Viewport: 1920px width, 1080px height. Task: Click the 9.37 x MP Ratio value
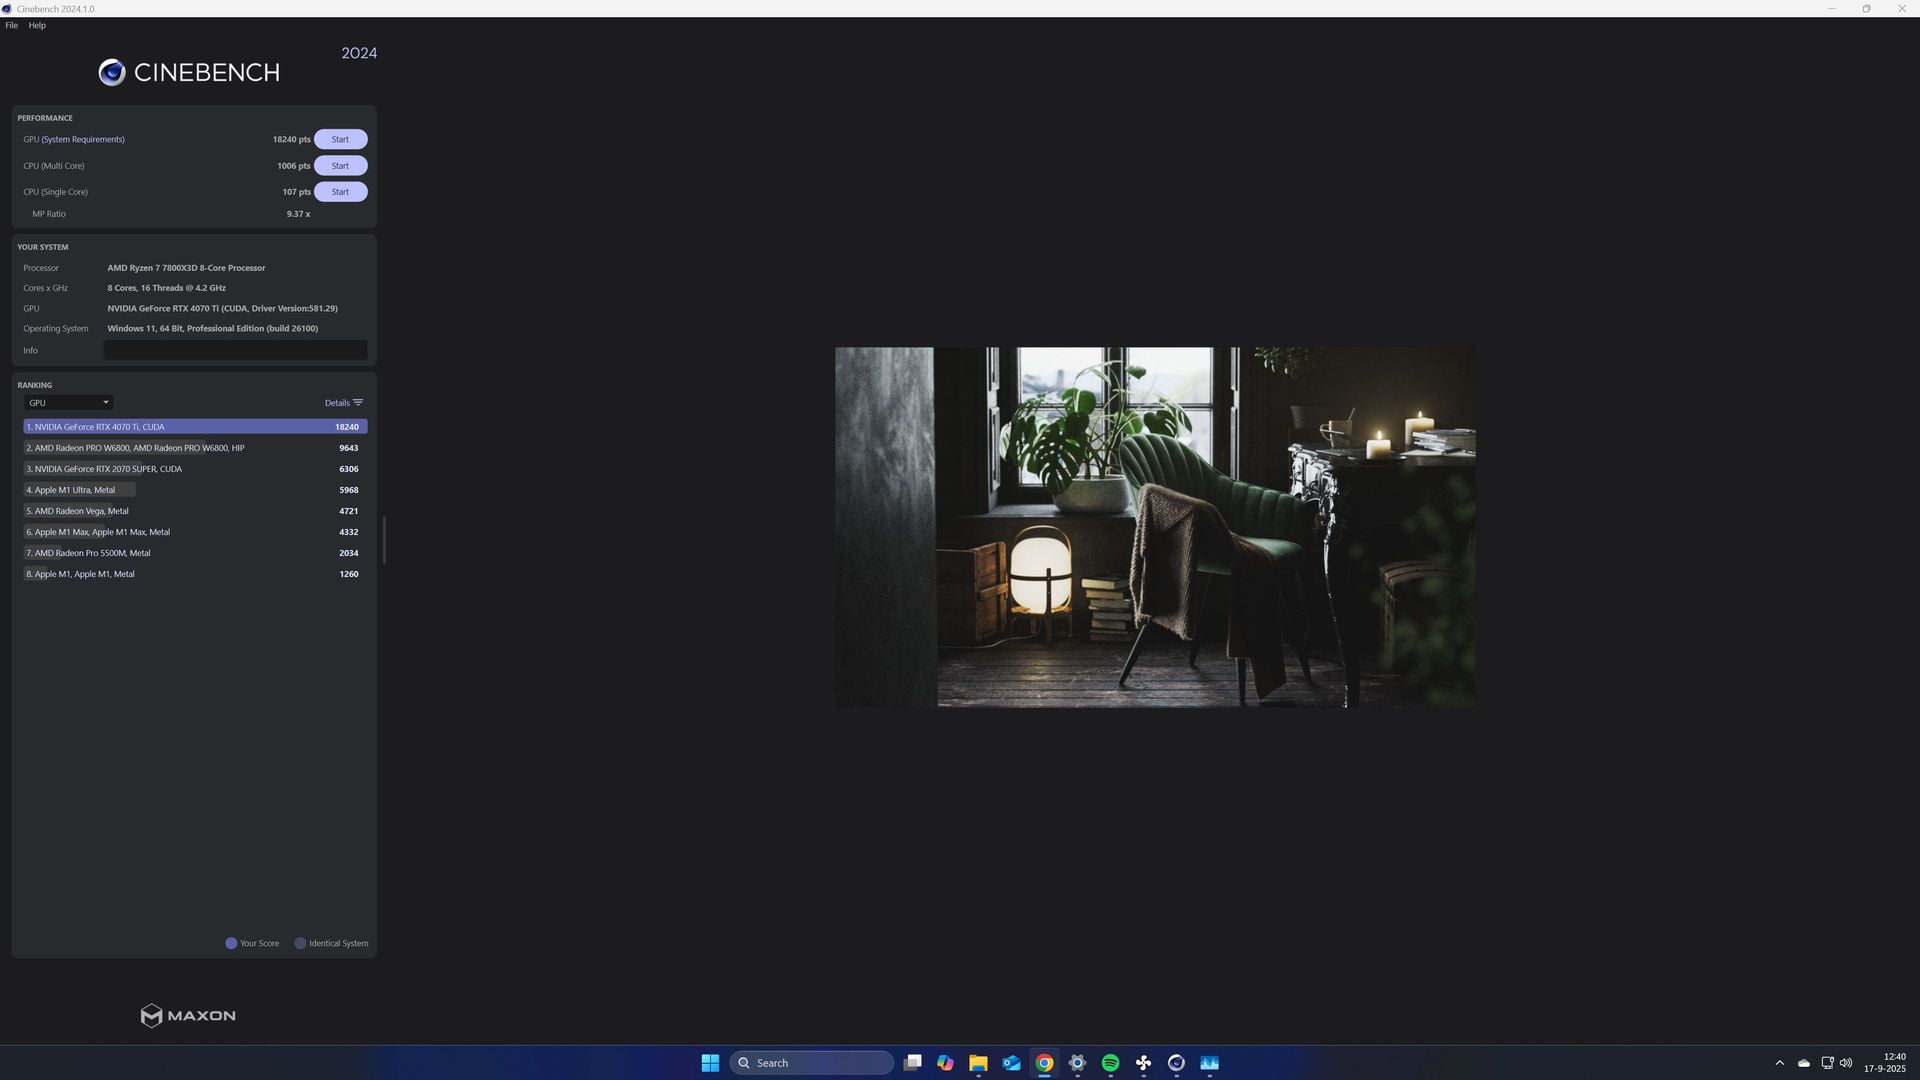pos(298,214)
